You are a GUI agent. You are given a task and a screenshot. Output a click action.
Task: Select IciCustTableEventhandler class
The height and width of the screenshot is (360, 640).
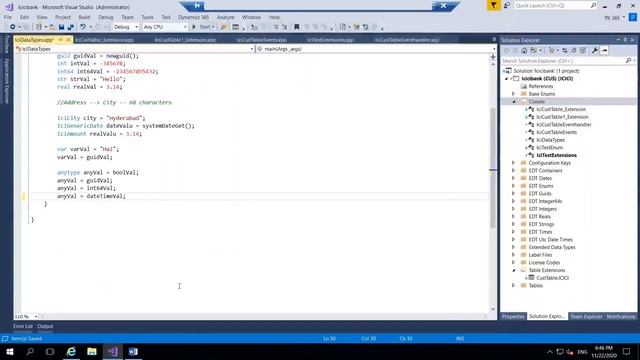(x=564, y=125)
